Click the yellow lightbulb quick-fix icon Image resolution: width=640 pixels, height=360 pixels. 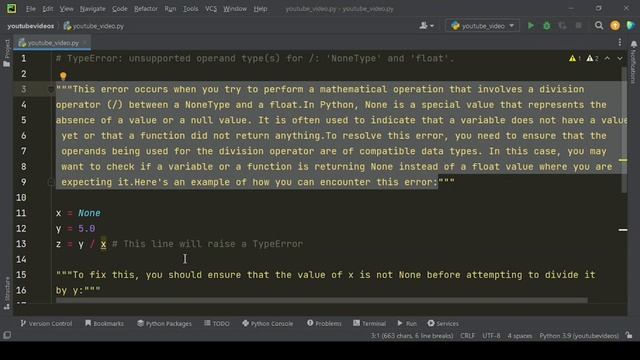(63, 76)
